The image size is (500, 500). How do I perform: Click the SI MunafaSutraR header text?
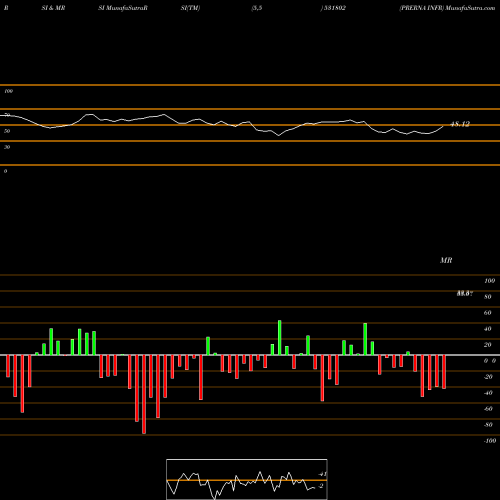pyautogui.click(x=123, y=8)
